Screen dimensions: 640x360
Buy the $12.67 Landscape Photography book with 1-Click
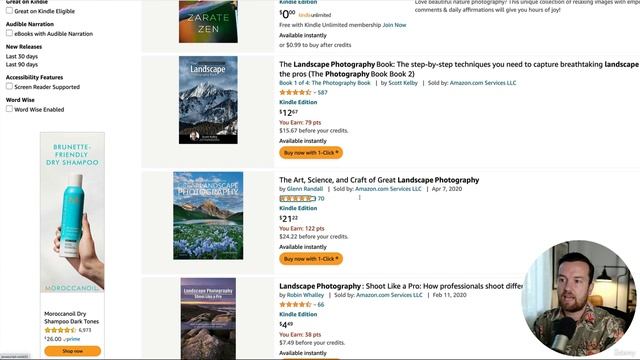tap(311, 153)
